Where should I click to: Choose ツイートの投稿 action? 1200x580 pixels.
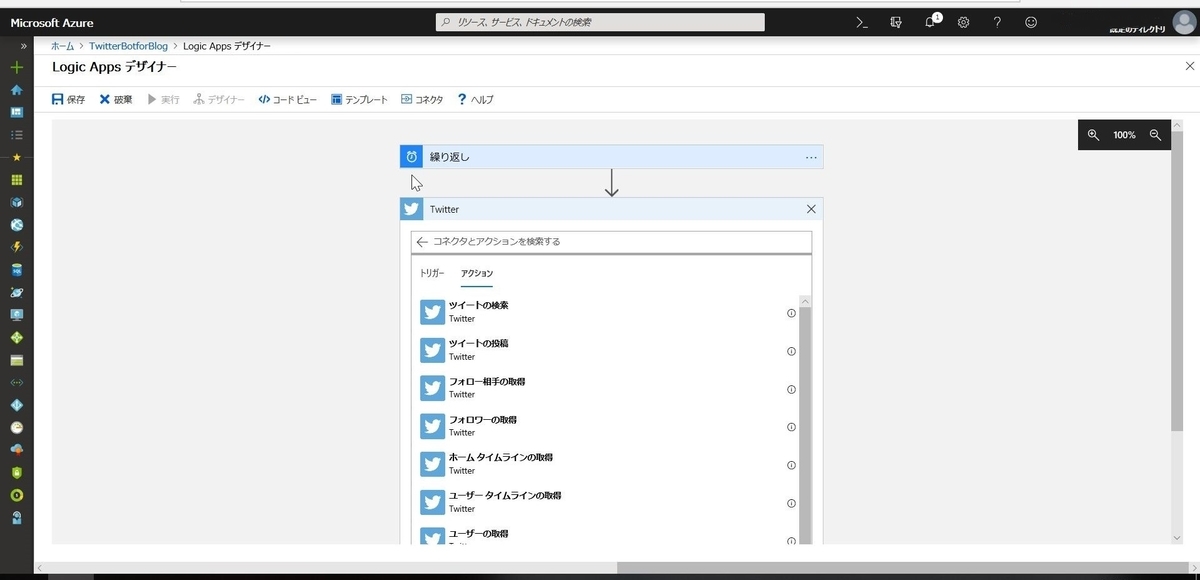(605, 350)
